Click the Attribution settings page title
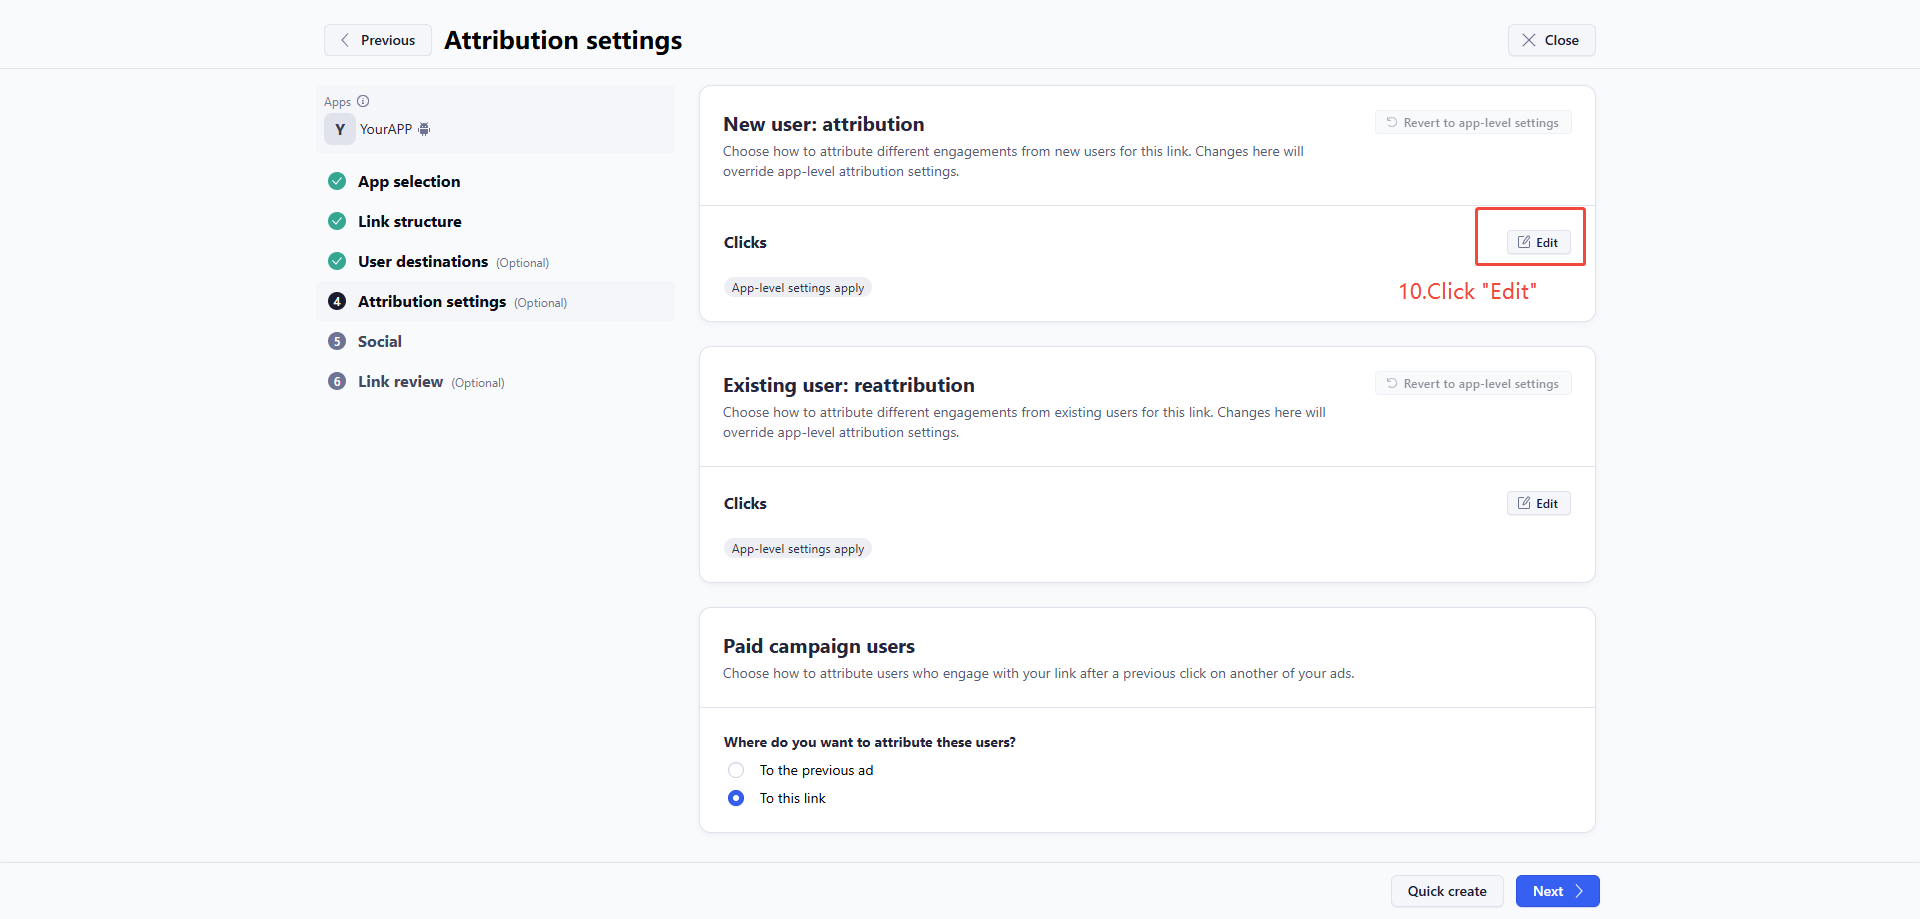The height and width of the screenshot is (919, 1920). [x=563, y=40]
